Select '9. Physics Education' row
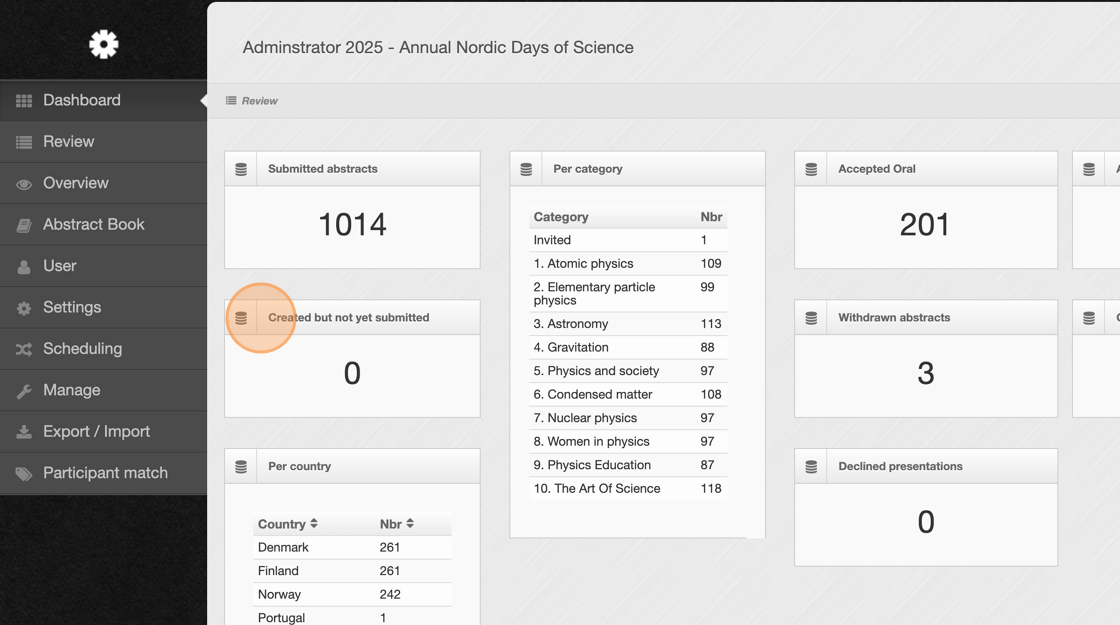Viewport: 1120px width, 625px height. click(x=628, y=465)
